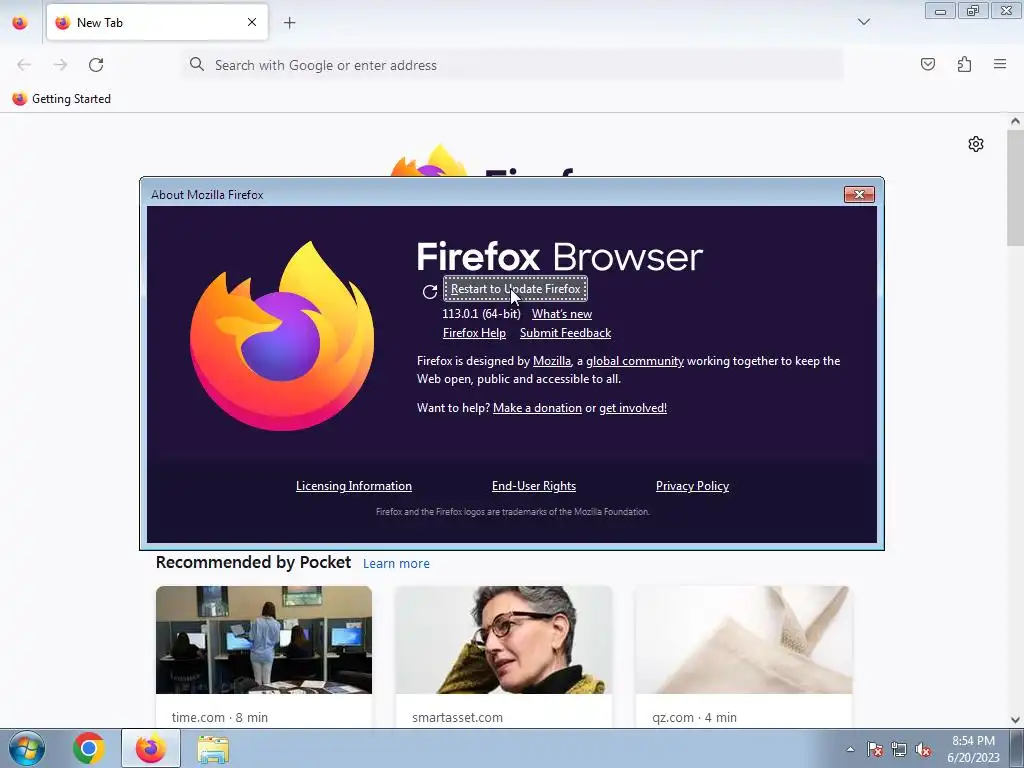Launch Chrome from the taskbar

(x=89, y=748)
